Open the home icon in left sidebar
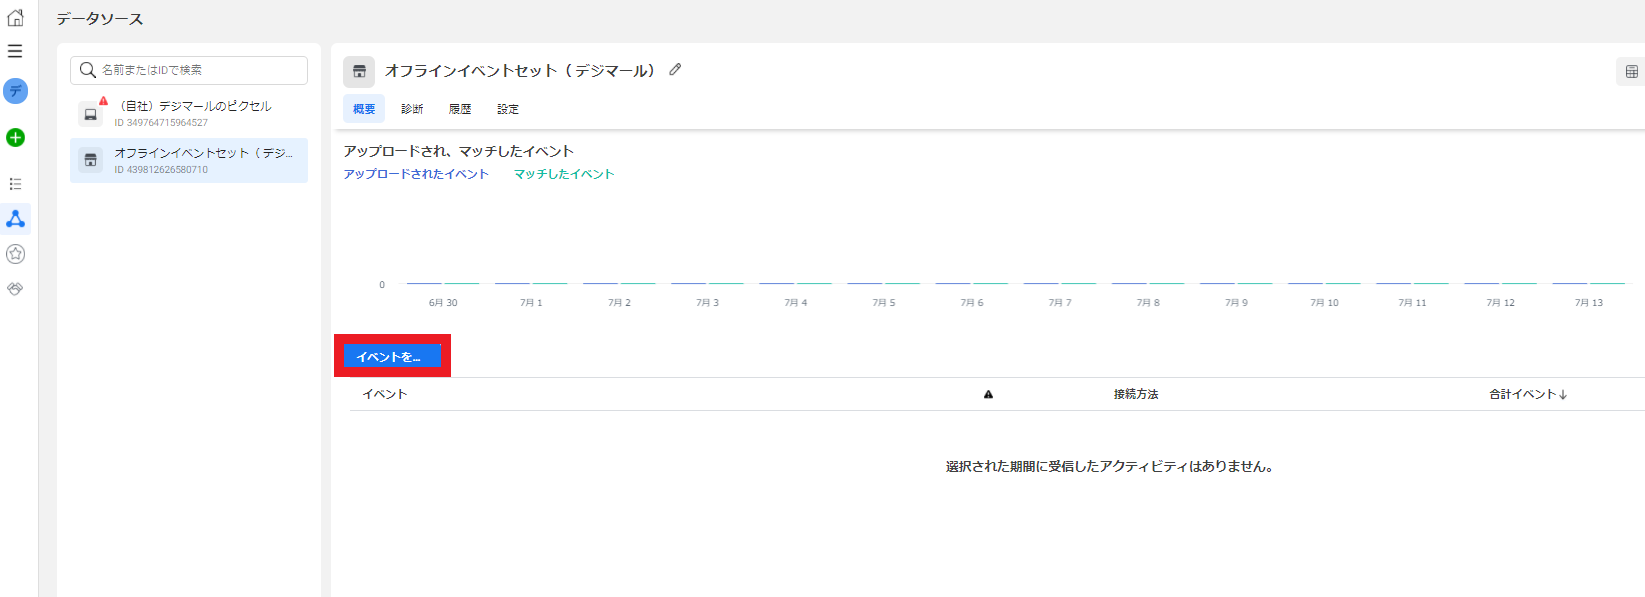Image resolution: width=1645 pixels, height=597 pixels. (15, 18)
